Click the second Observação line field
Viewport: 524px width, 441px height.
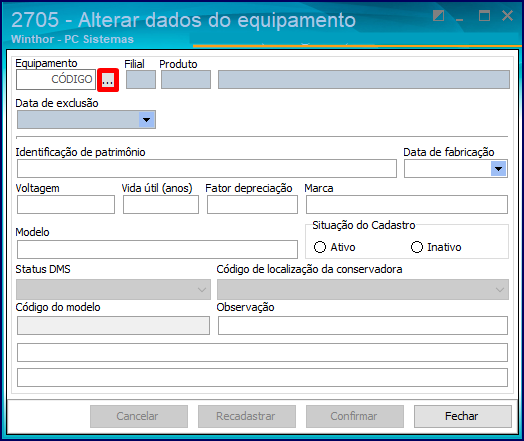tap(262, 352)
